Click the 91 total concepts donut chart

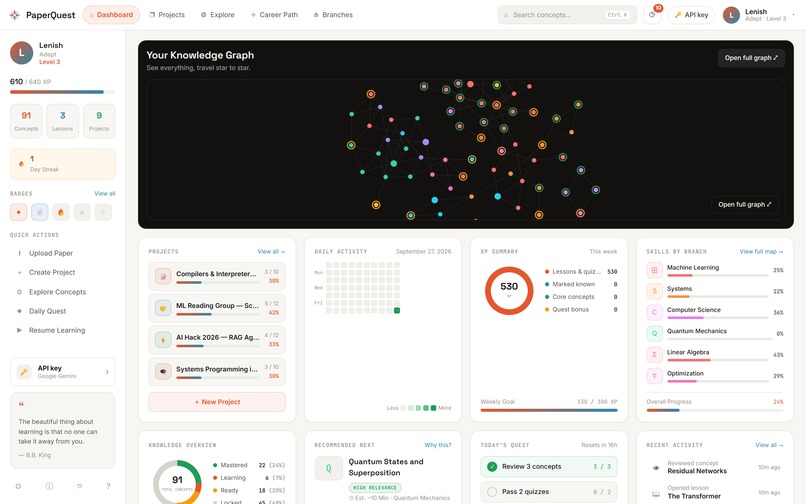177,483
